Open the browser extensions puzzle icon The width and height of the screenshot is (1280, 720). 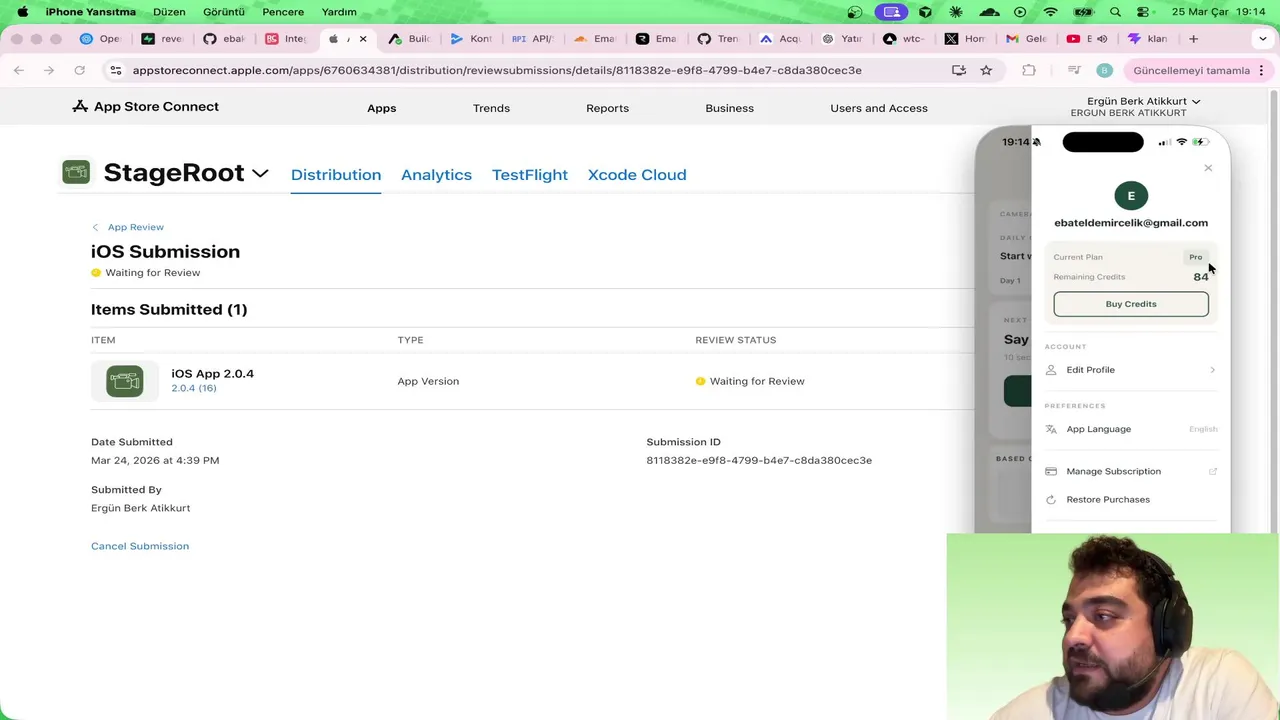point(1028,70)
